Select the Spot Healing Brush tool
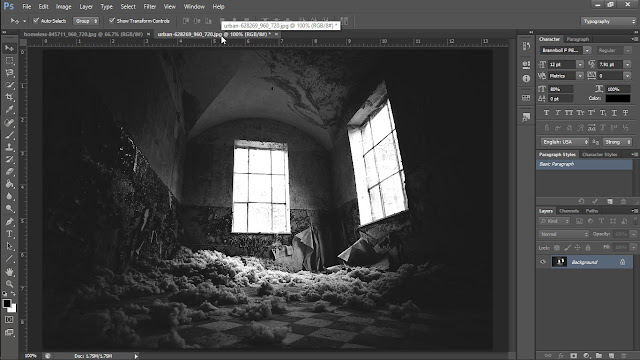640x360 pixels. 9,122
